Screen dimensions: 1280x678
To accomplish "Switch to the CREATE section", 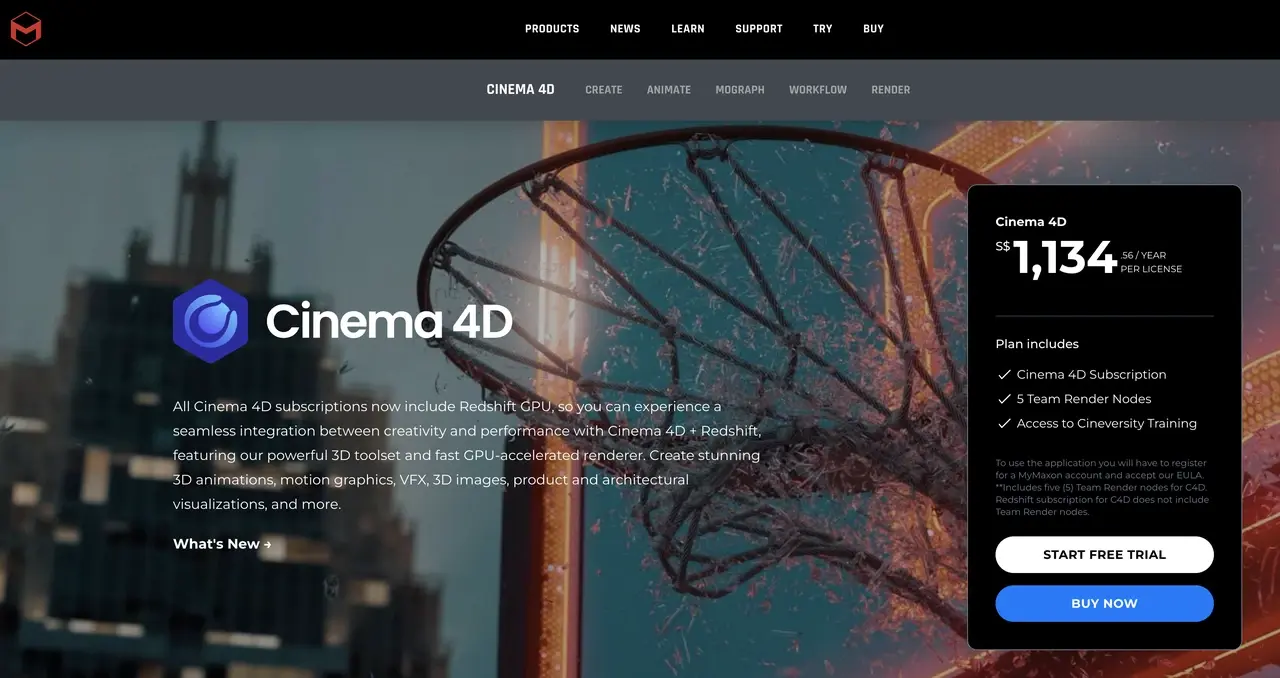I will pos(604,90).
